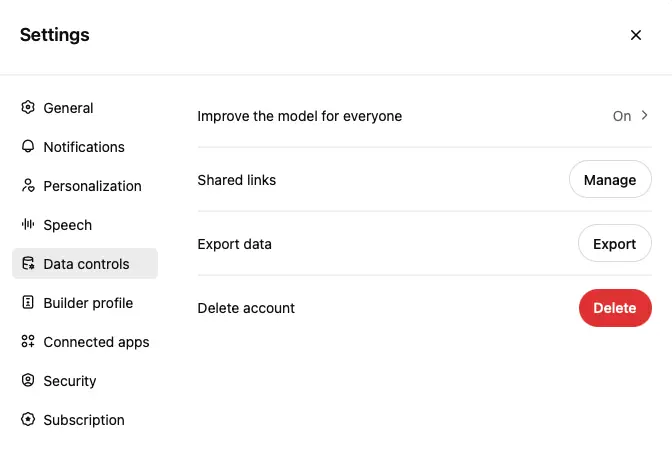This screenshot has width=672, height=476.
Task: Click the "Delete account" label
Action: [246, 308]
